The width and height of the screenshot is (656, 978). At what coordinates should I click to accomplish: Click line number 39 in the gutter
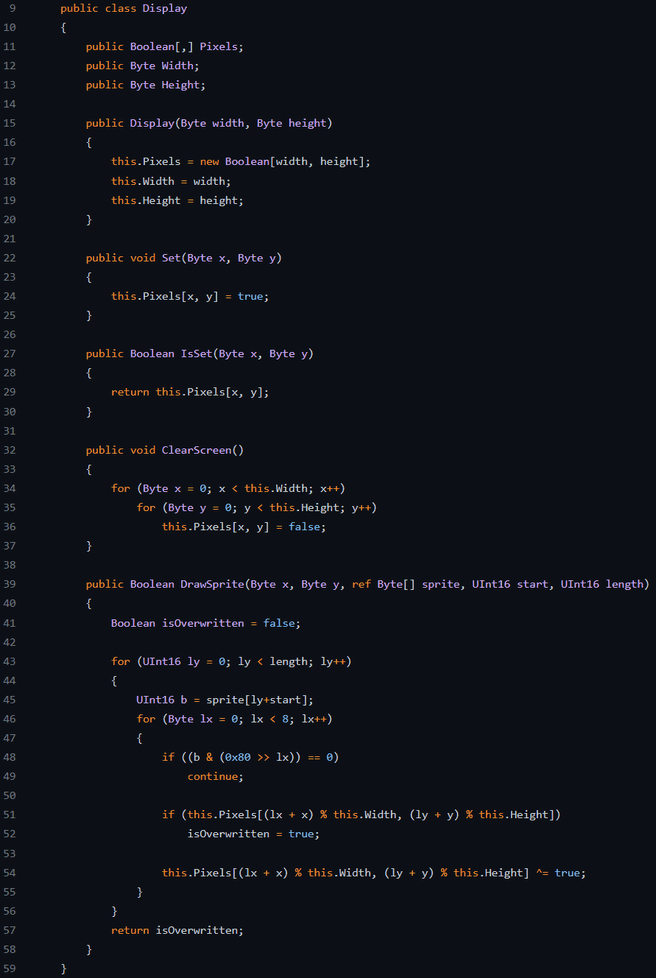[9, 584]
